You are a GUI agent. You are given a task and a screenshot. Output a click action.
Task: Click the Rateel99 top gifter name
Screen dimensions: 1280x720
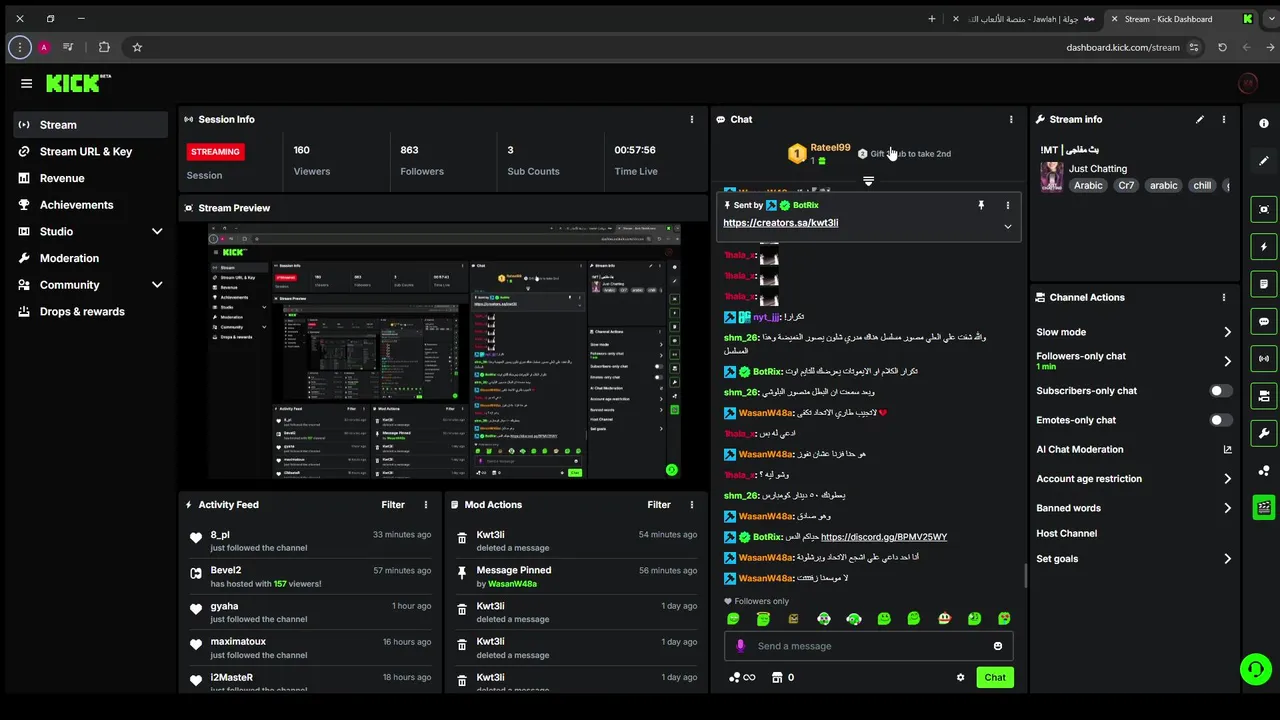click(830, 147)
